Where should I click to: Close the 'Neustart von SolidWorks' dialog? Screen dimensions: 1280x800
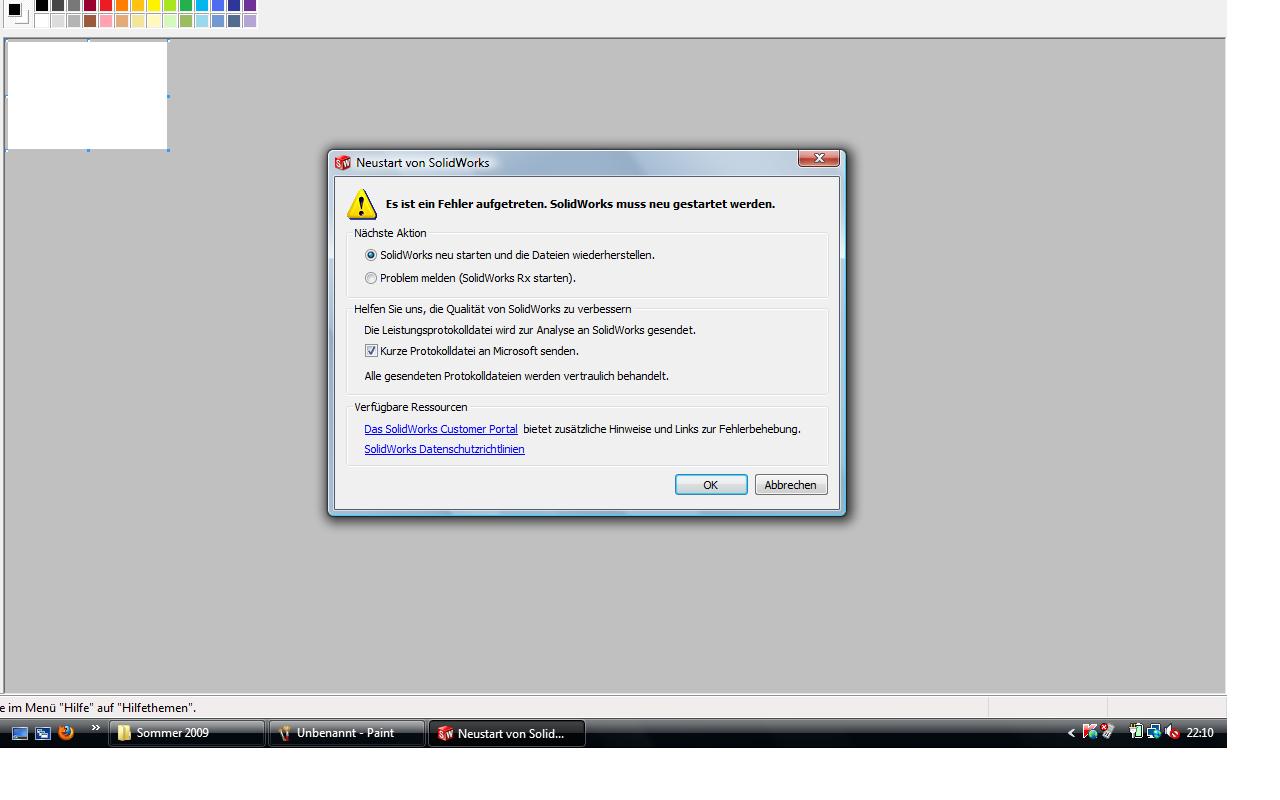click(x=819, y=158)
